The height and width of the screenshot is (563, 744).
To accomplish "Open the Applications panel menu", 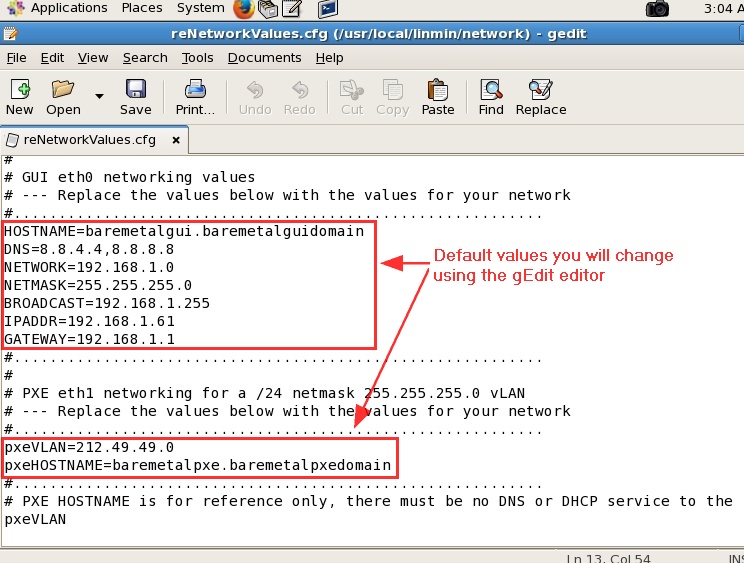I will pyautogui.click(x=69, y=8).
